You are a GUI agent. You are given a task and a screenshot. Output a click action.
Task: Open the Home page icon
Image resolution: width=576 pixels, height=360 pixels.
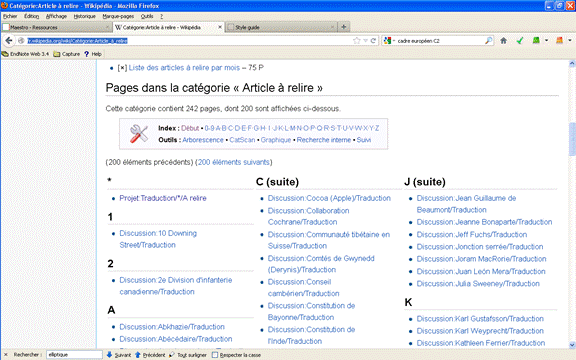[x=504, y=41]
